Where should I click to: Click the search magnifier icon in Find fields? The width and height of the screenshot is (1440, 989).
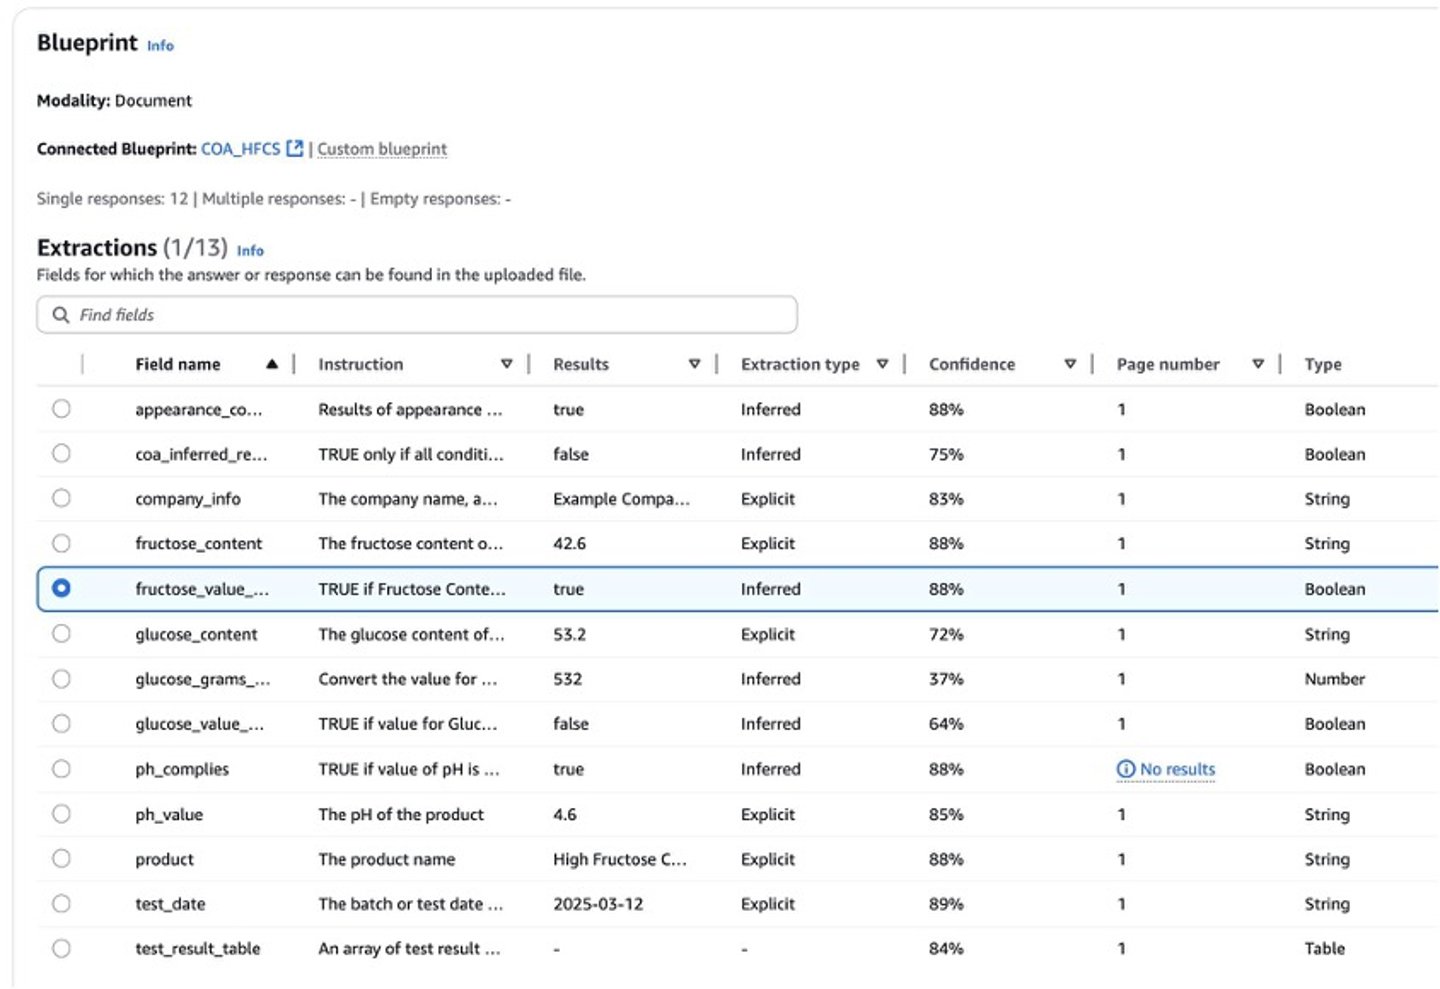click(61, 315)
